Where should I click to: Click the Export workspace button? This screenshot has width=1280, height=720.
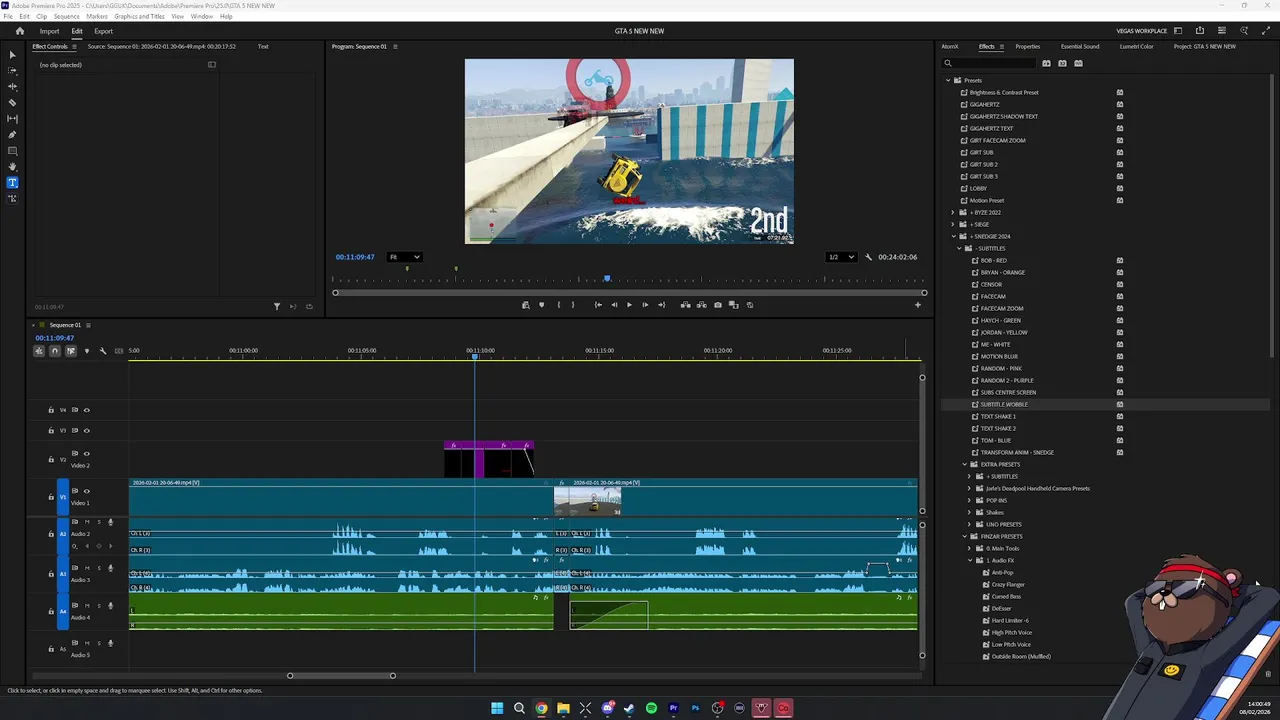point(104,31)
